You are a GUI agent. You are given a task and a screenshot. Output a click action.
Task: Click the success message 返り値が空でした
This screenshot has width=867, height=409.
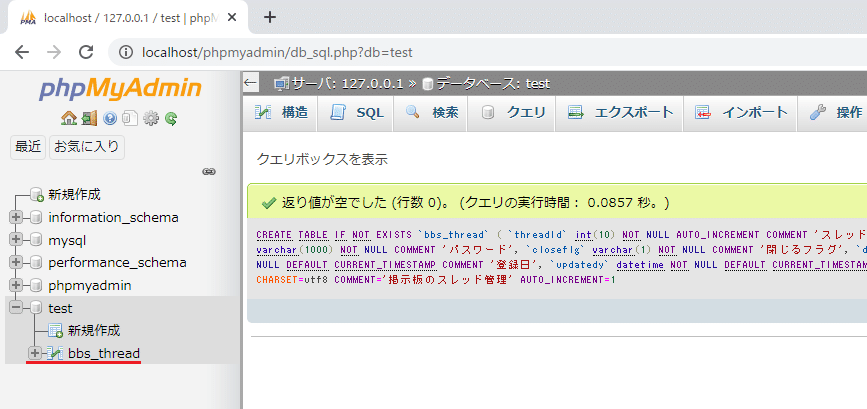tap(336, 203)
